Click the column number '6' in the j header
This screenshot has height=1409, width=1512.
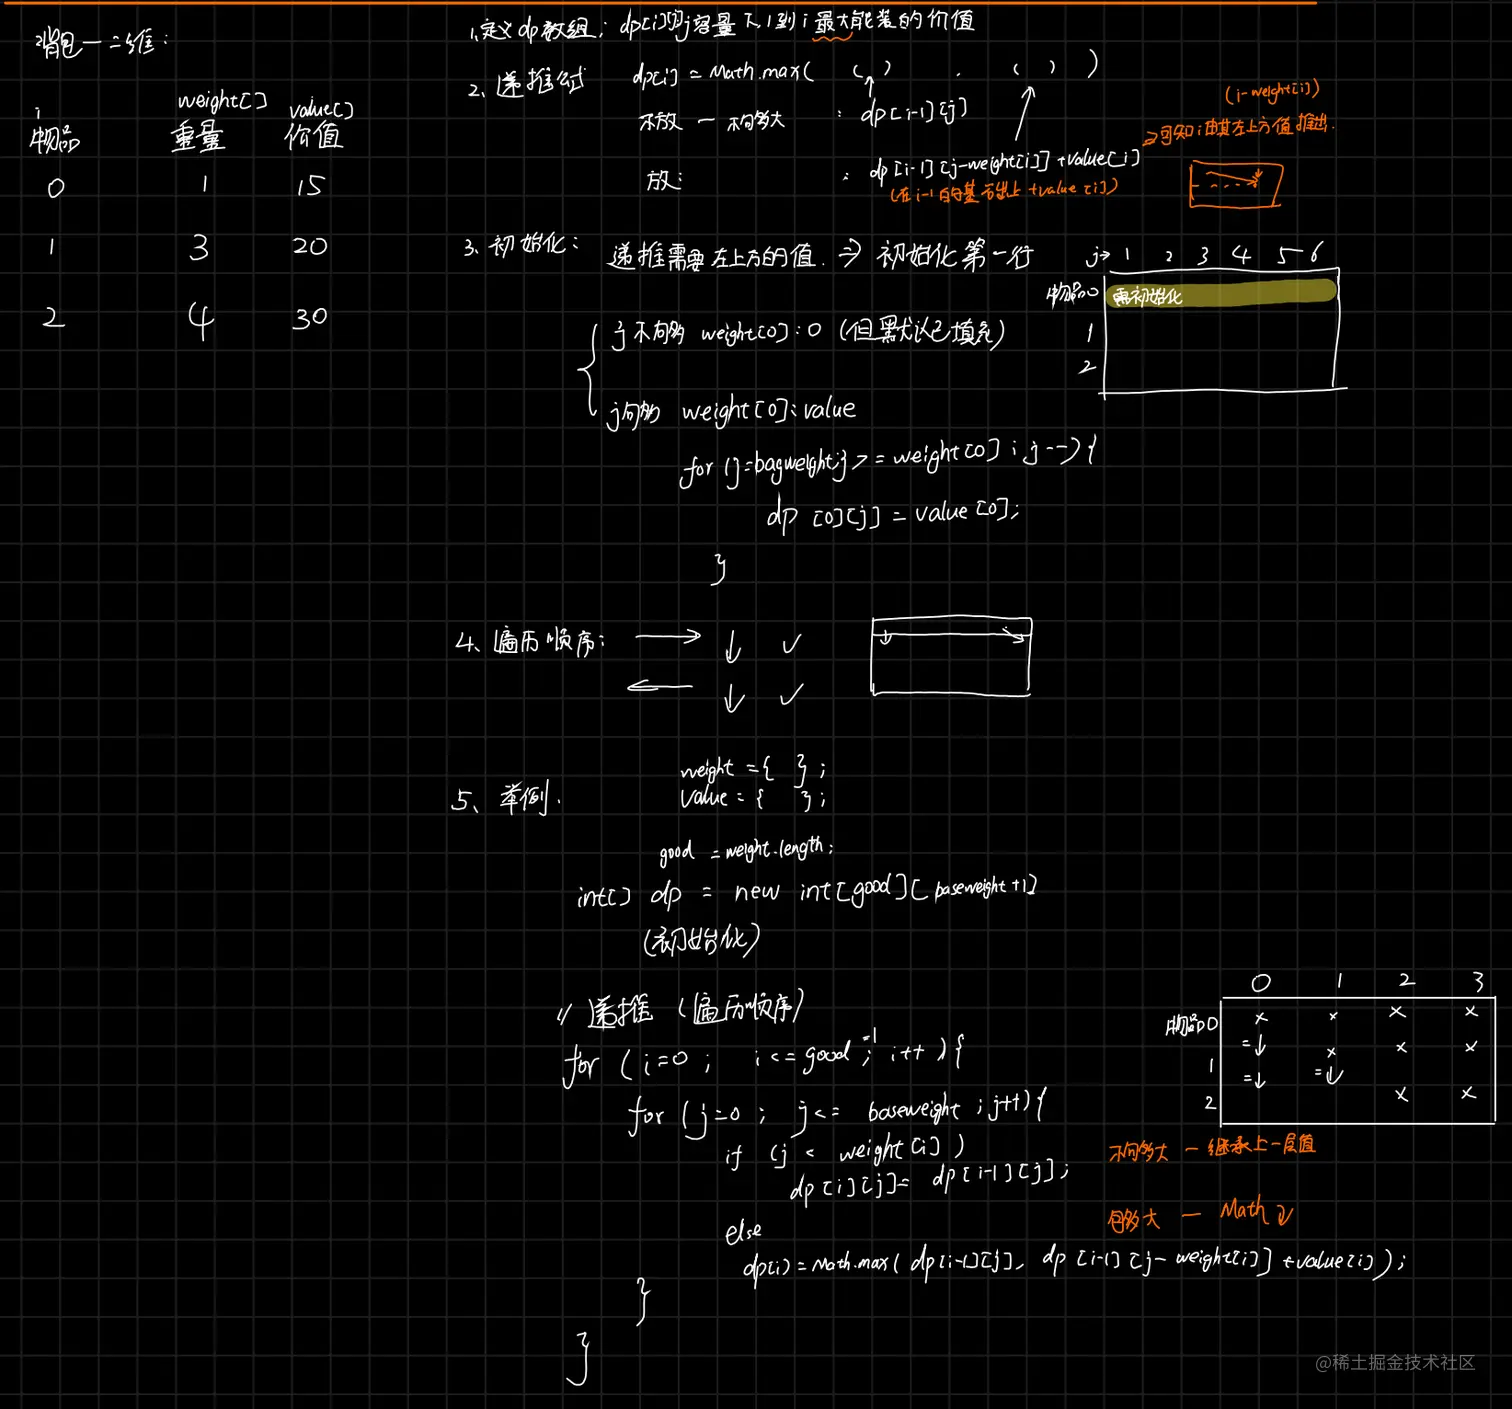pos(1316,253)
